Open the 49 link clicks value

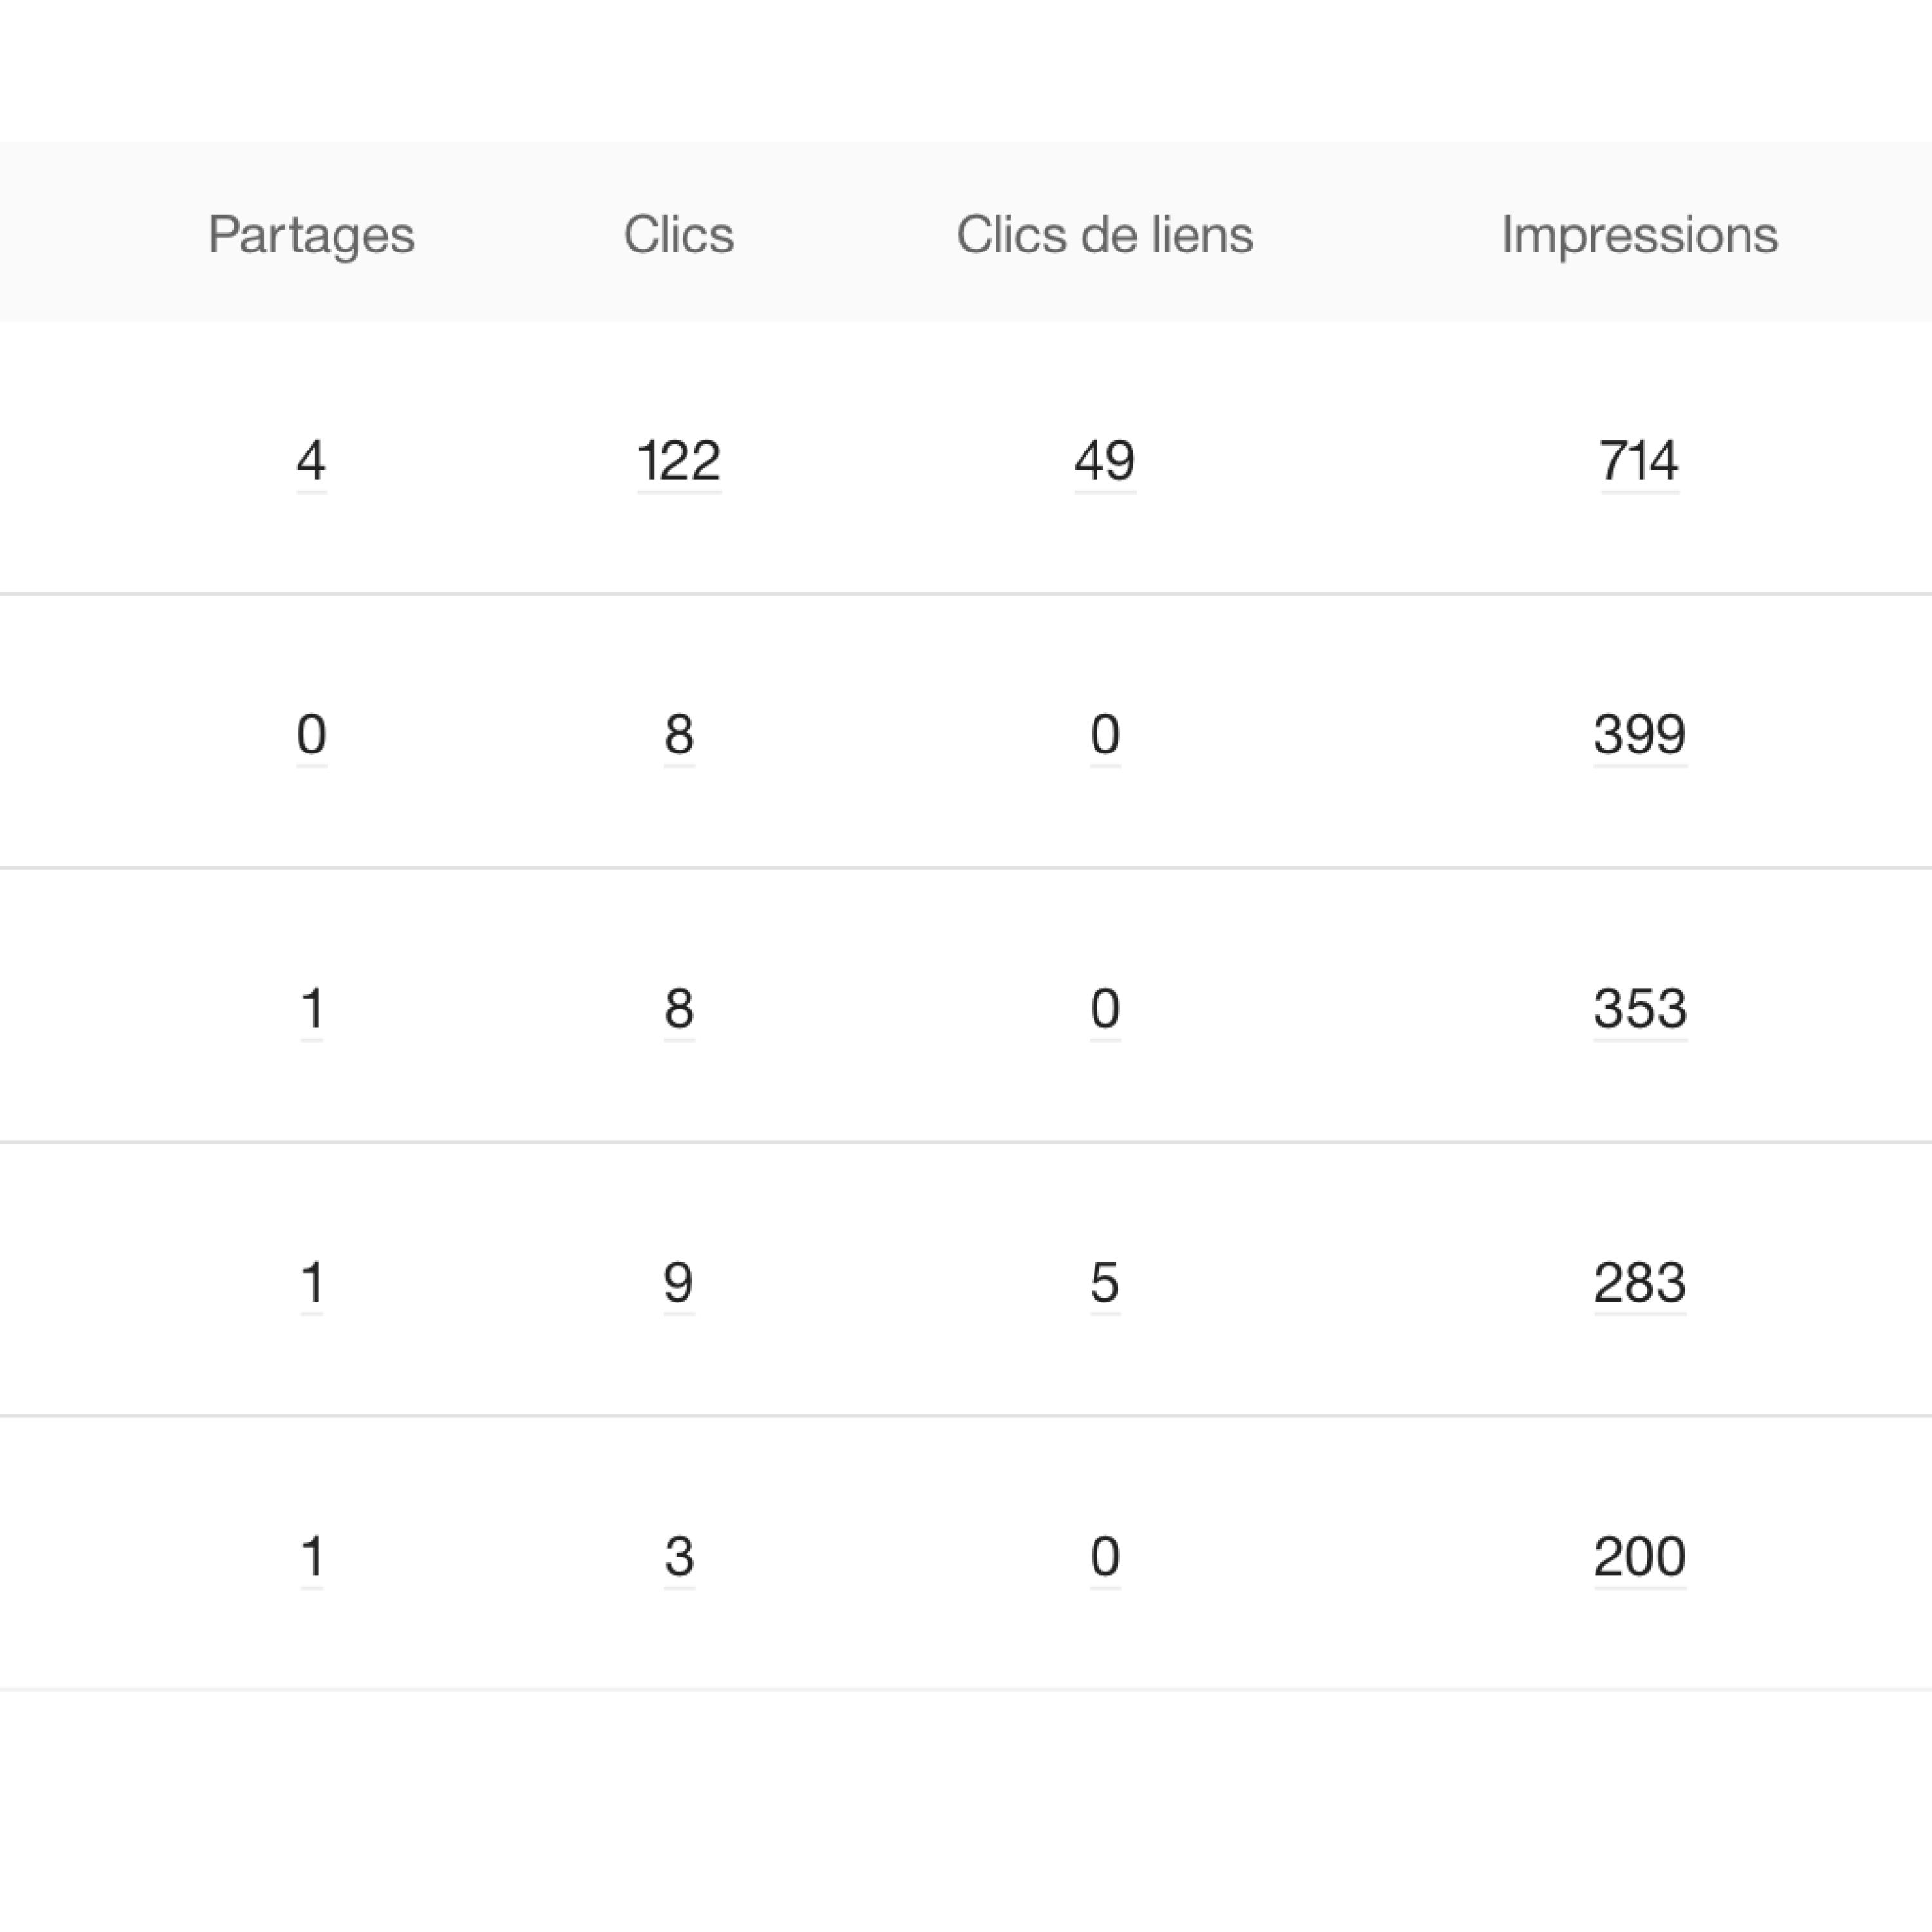pyautogui.click(x=1104, y=461)
